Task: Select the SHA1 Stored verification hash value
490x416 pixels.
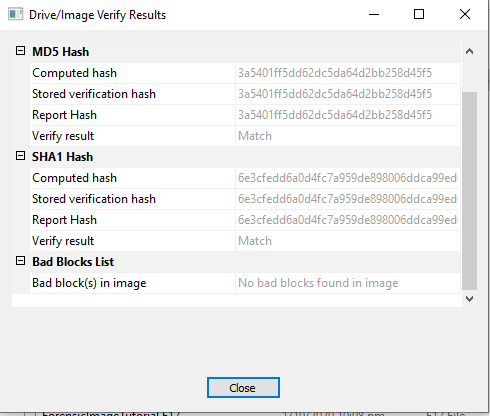Action: pos(348,199)
